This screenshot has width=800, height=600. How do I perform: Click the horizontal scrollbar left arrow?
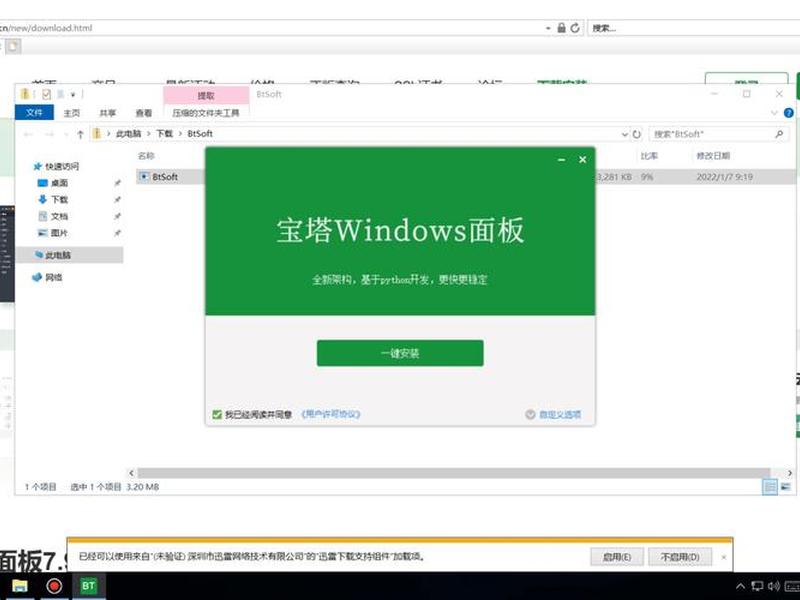pyautogui.click(x=132, y=473)
